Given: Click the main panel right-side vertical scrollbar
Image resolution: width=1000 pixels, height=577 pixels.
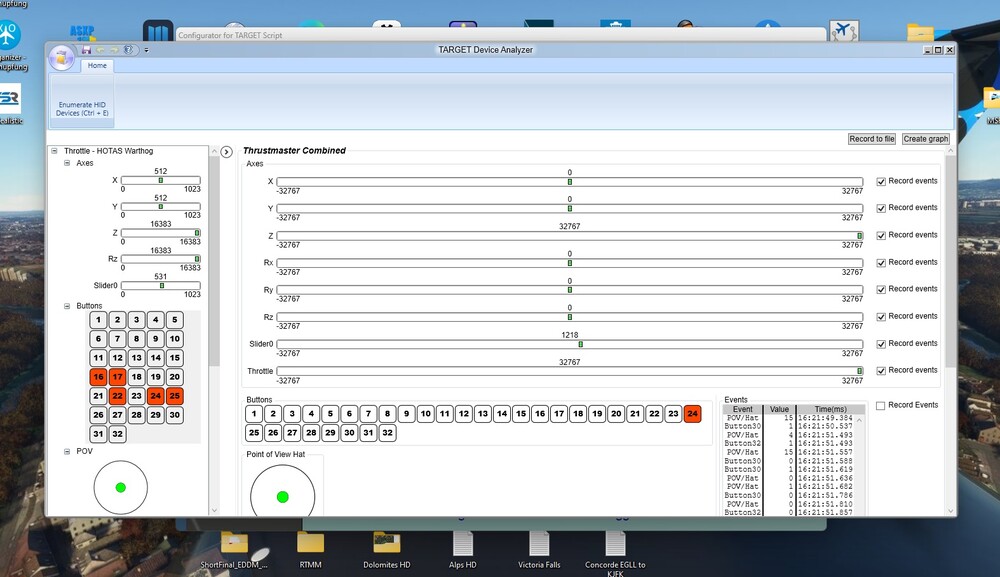Looking at the screenshot, I should click(x=950, y=330).
